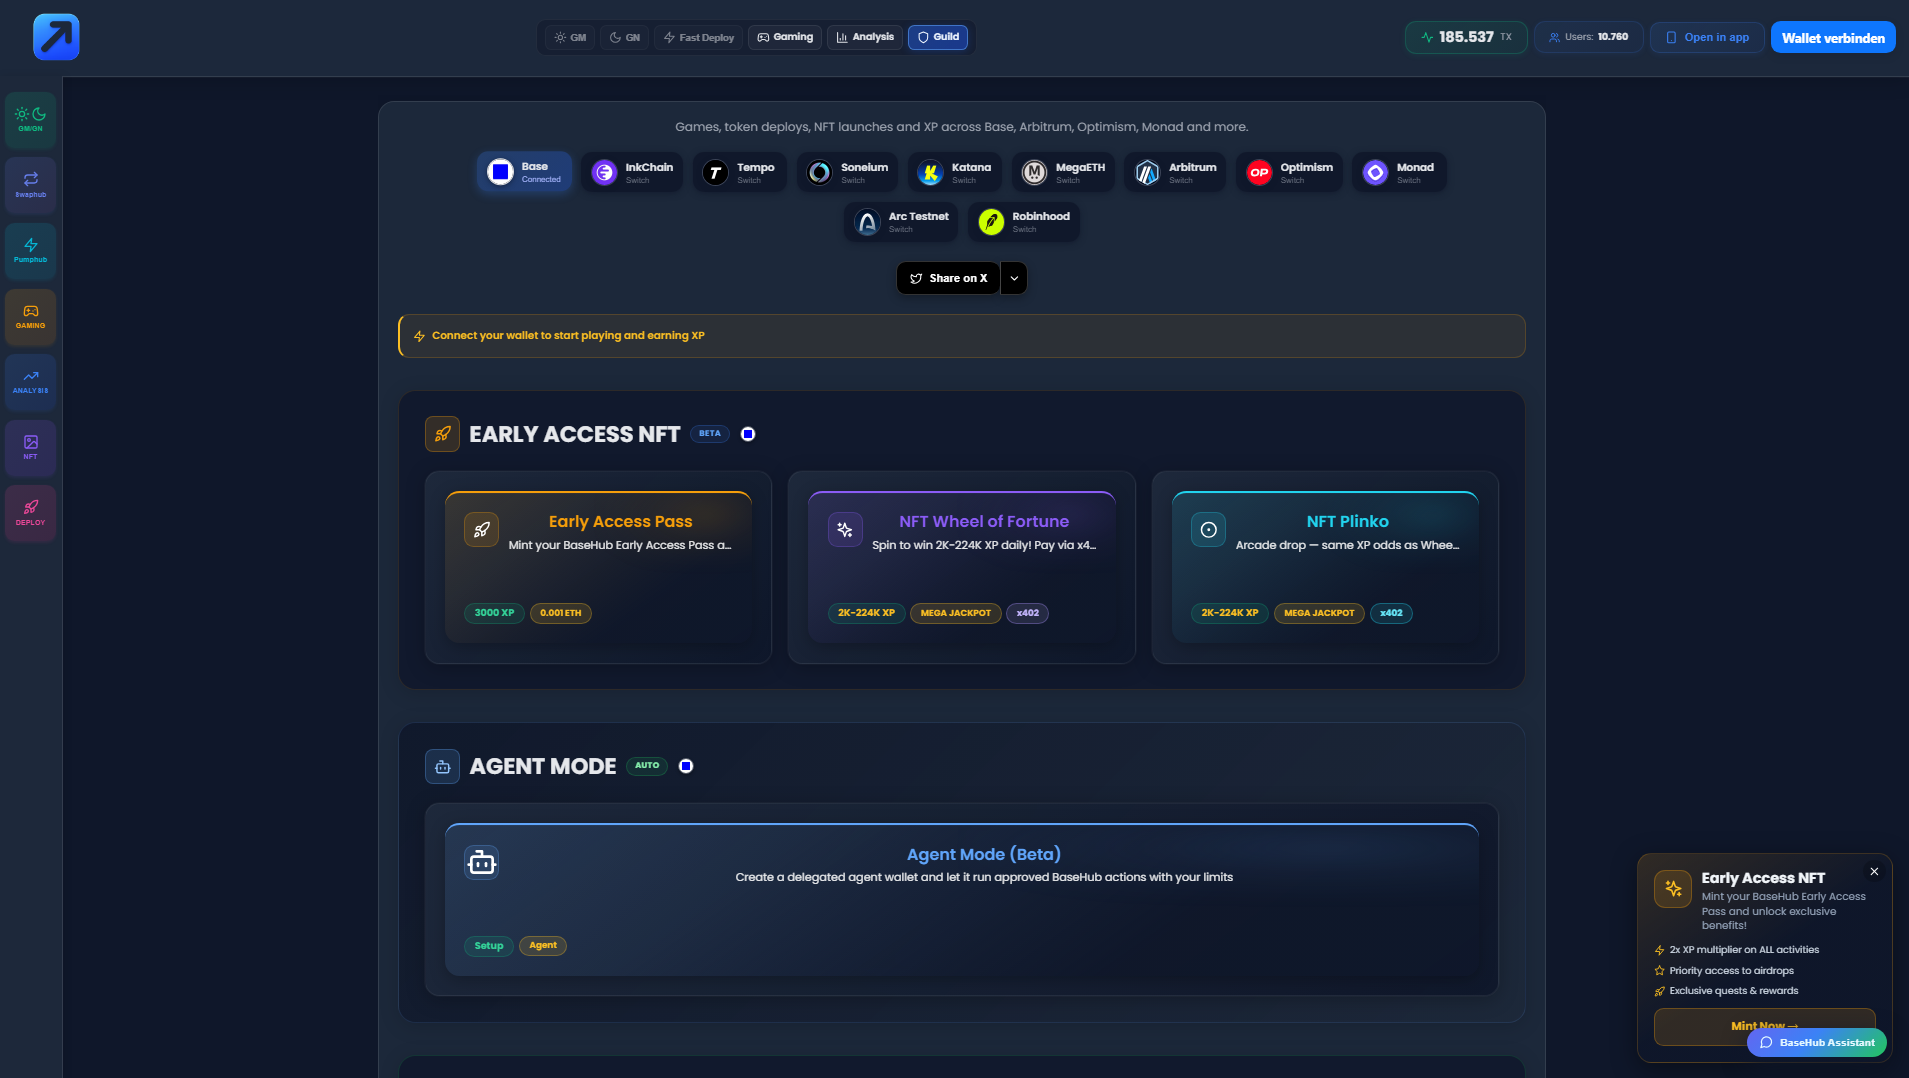Click the Wallet verbinden button
This screenshot has height=1078, width=1909.
(x=1833, y=37)
